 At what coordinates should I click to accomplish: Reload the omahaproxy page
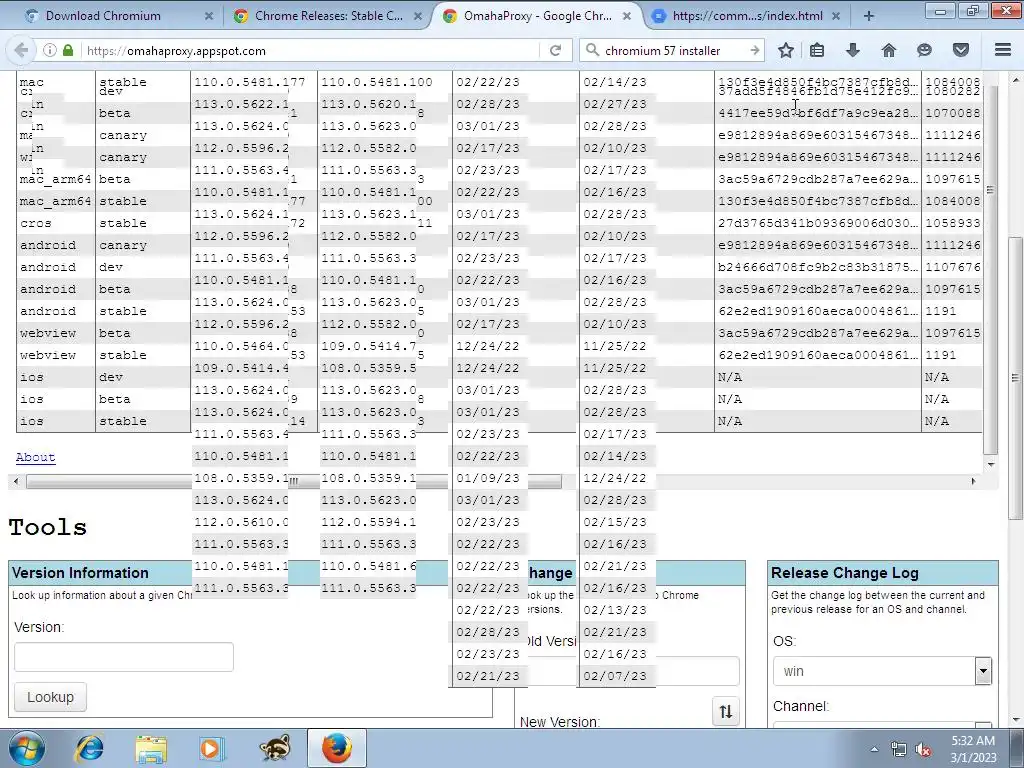[556, 50]
